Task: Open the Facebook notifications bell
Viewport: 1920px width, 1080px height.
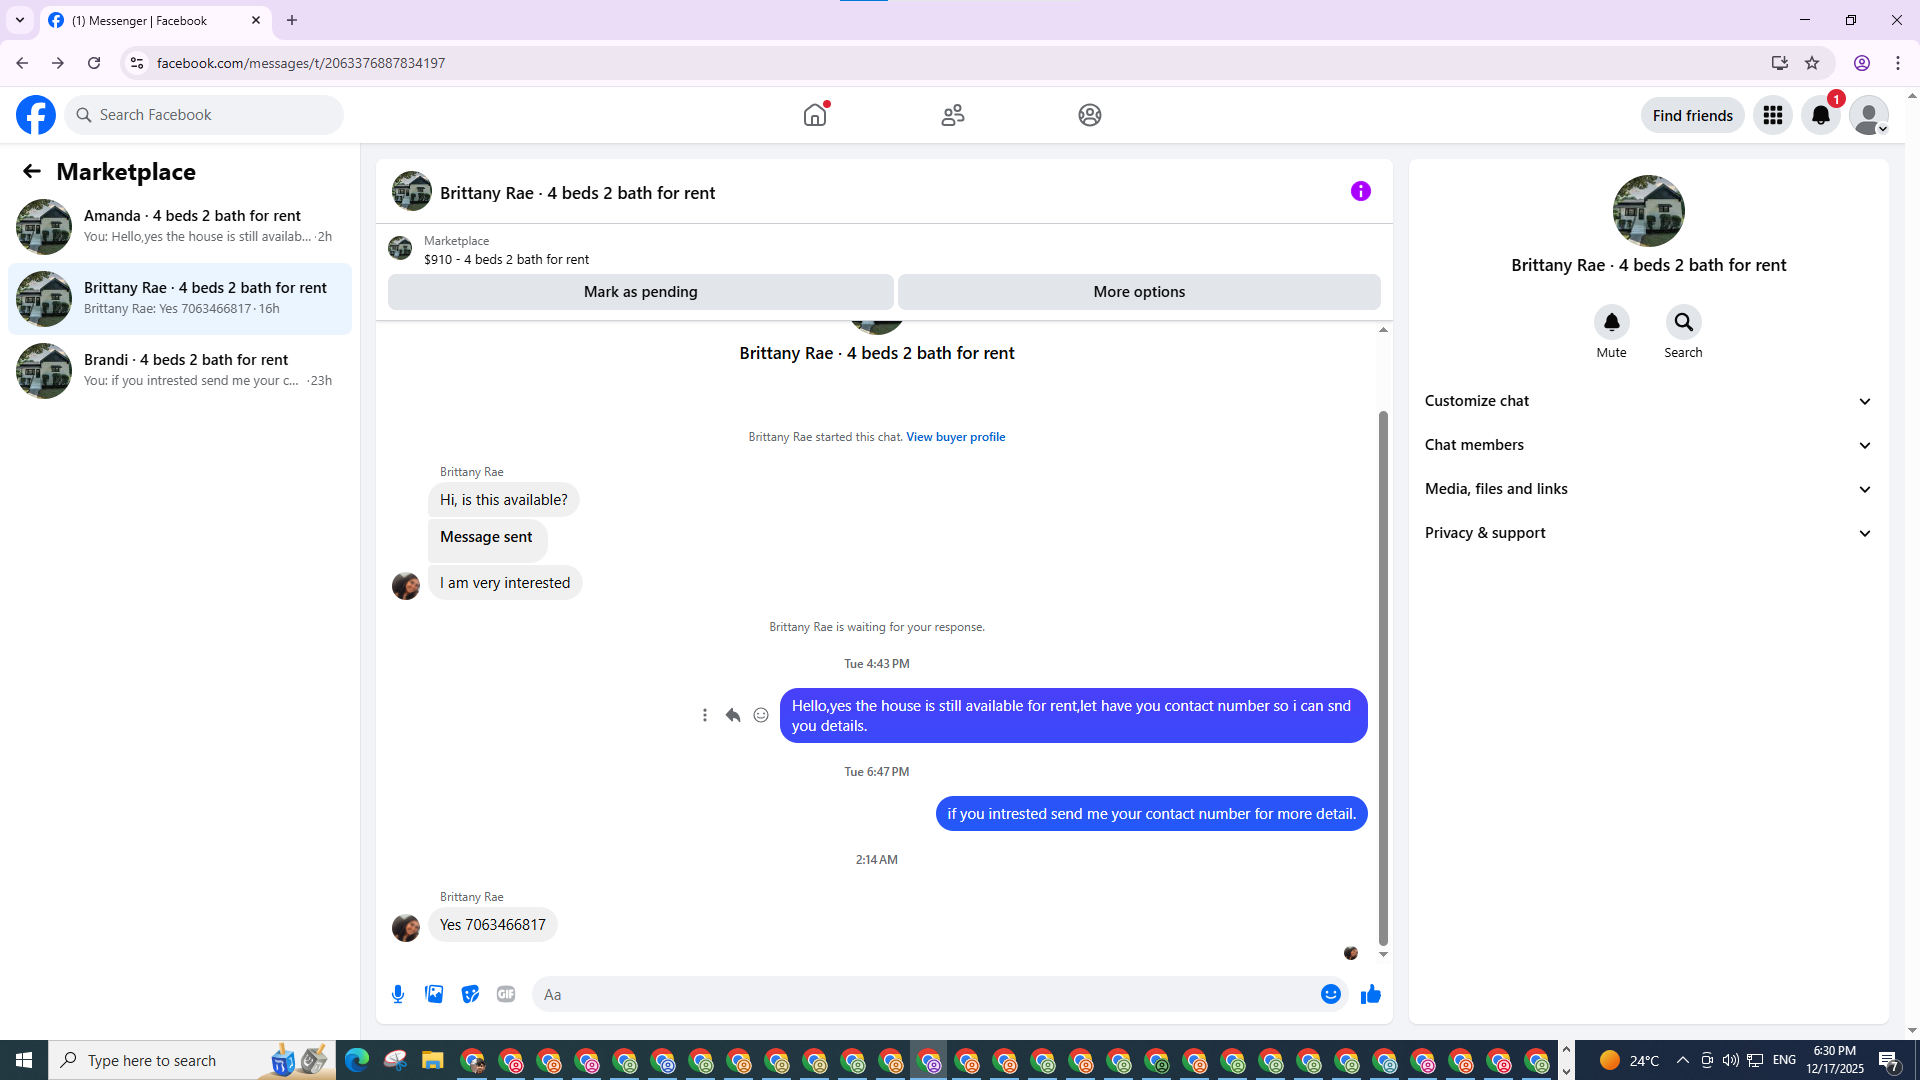Action: tap(1820, 115)
